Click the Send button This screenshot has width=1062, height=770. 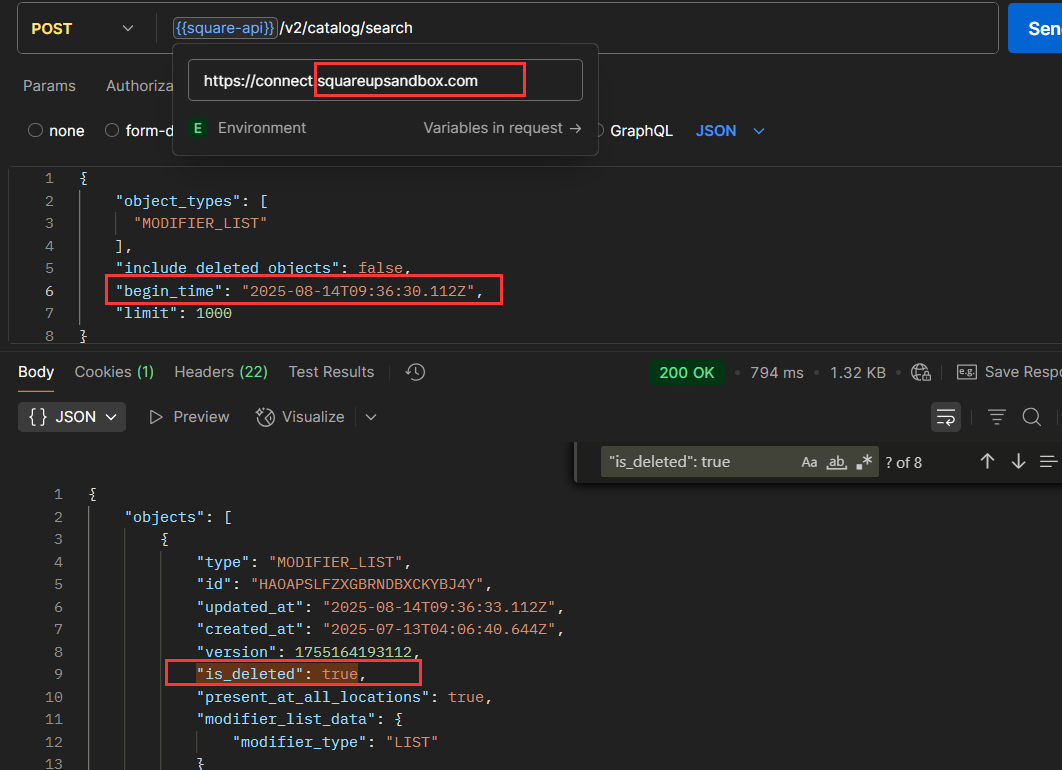click(1036, 28)
